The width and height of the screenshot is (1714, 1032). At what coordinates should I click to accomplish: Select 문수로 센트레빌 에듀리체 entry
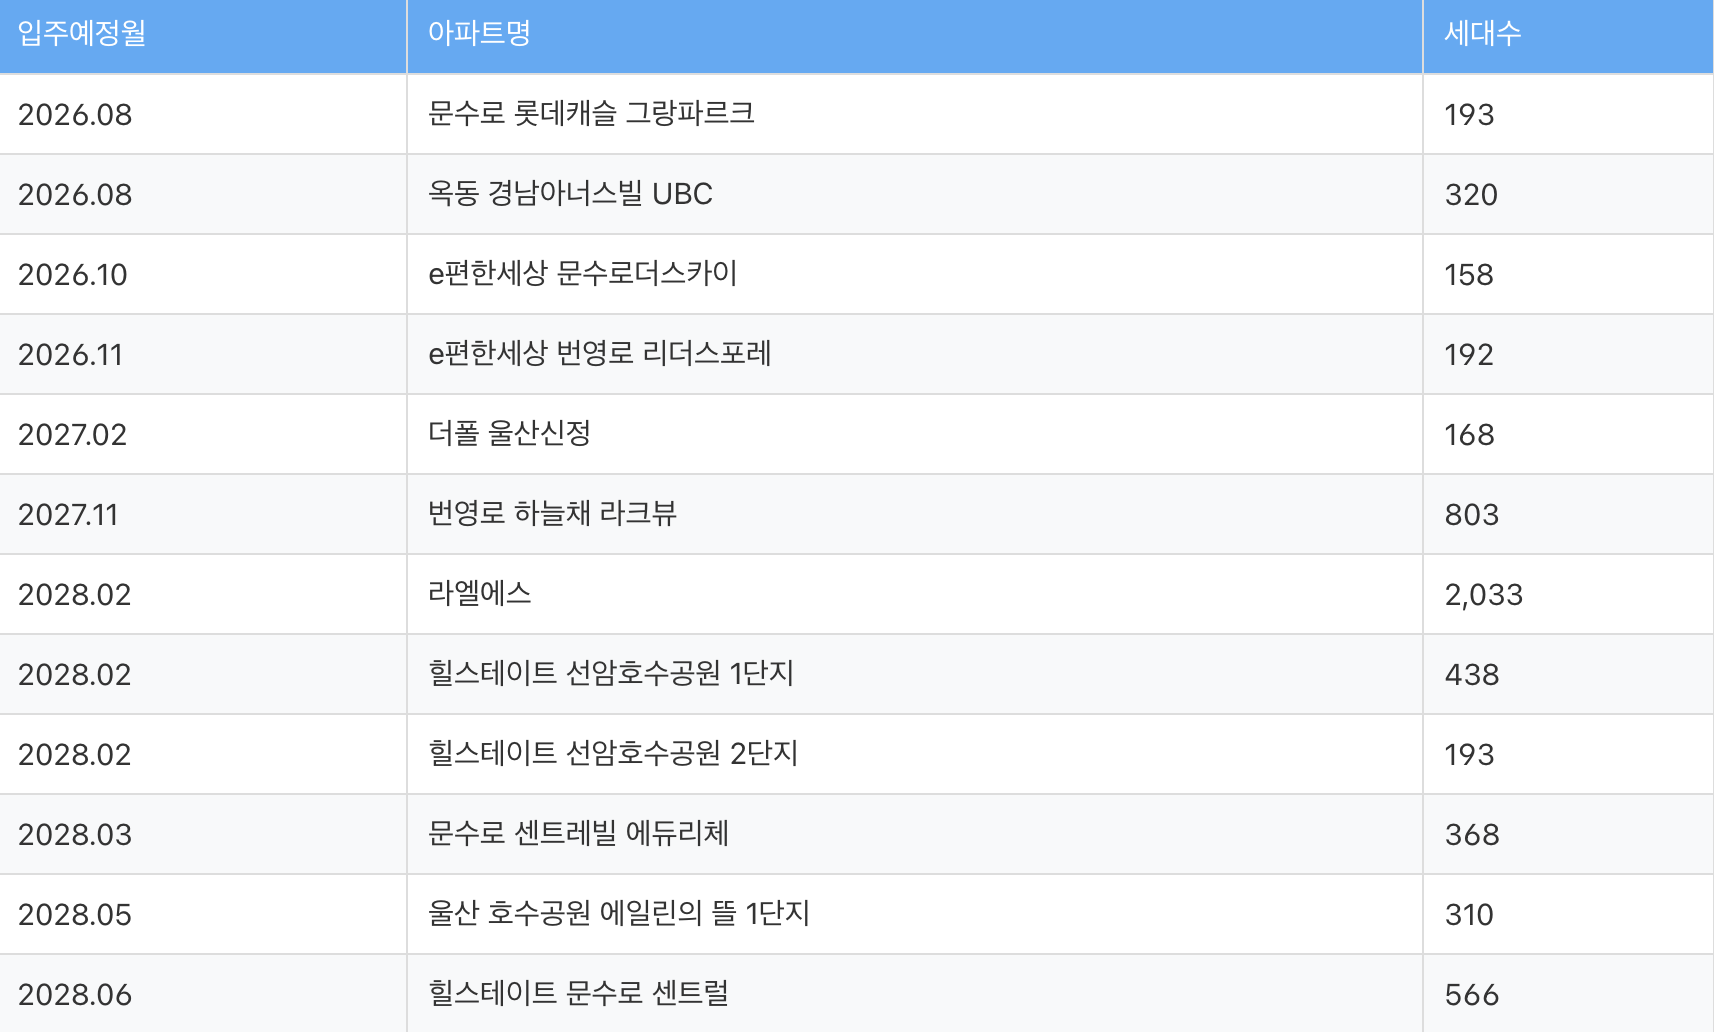coord(578,833)
